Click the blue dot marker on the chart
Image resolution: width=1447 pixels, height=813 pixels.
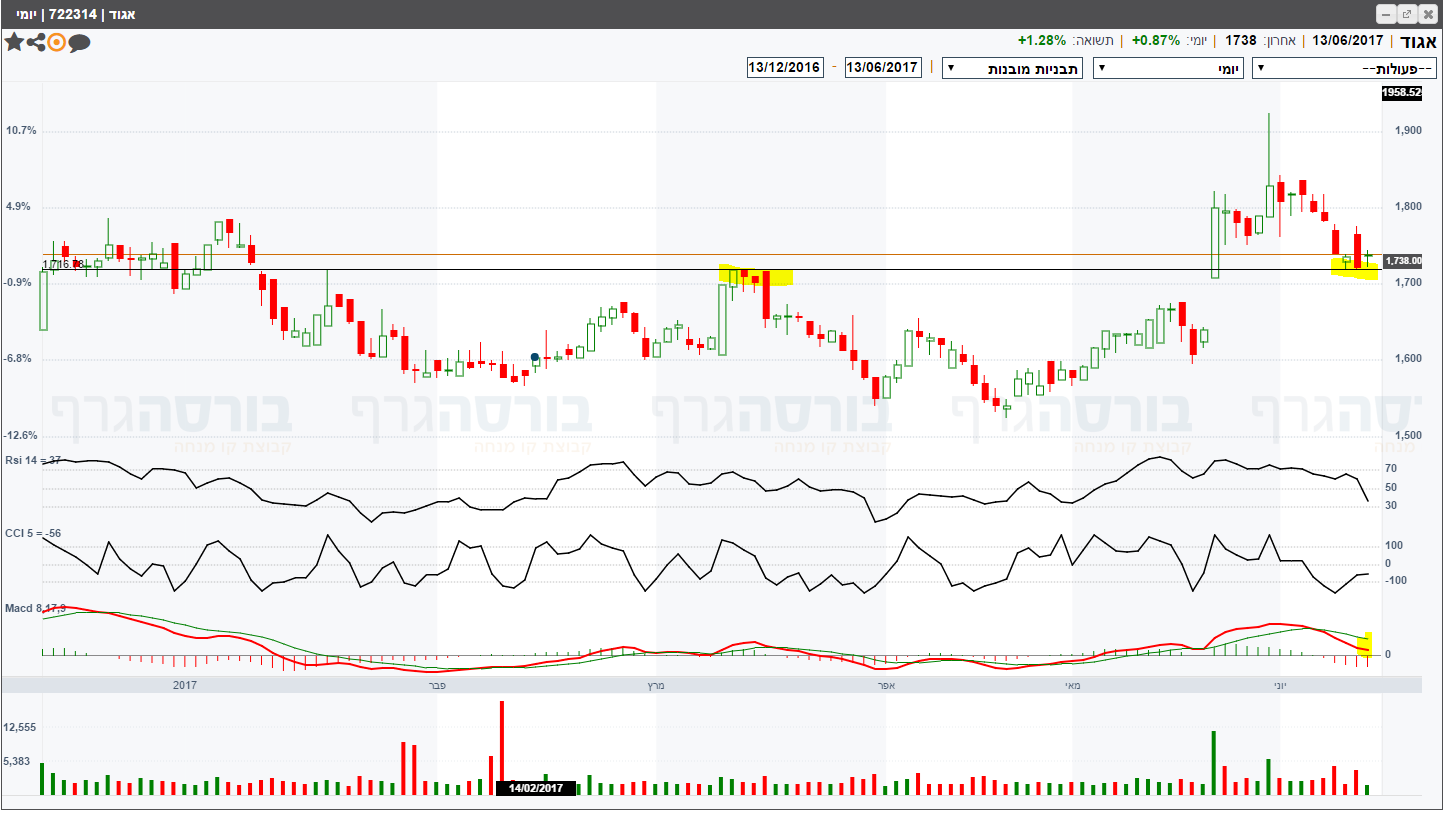tap(535, 357)
